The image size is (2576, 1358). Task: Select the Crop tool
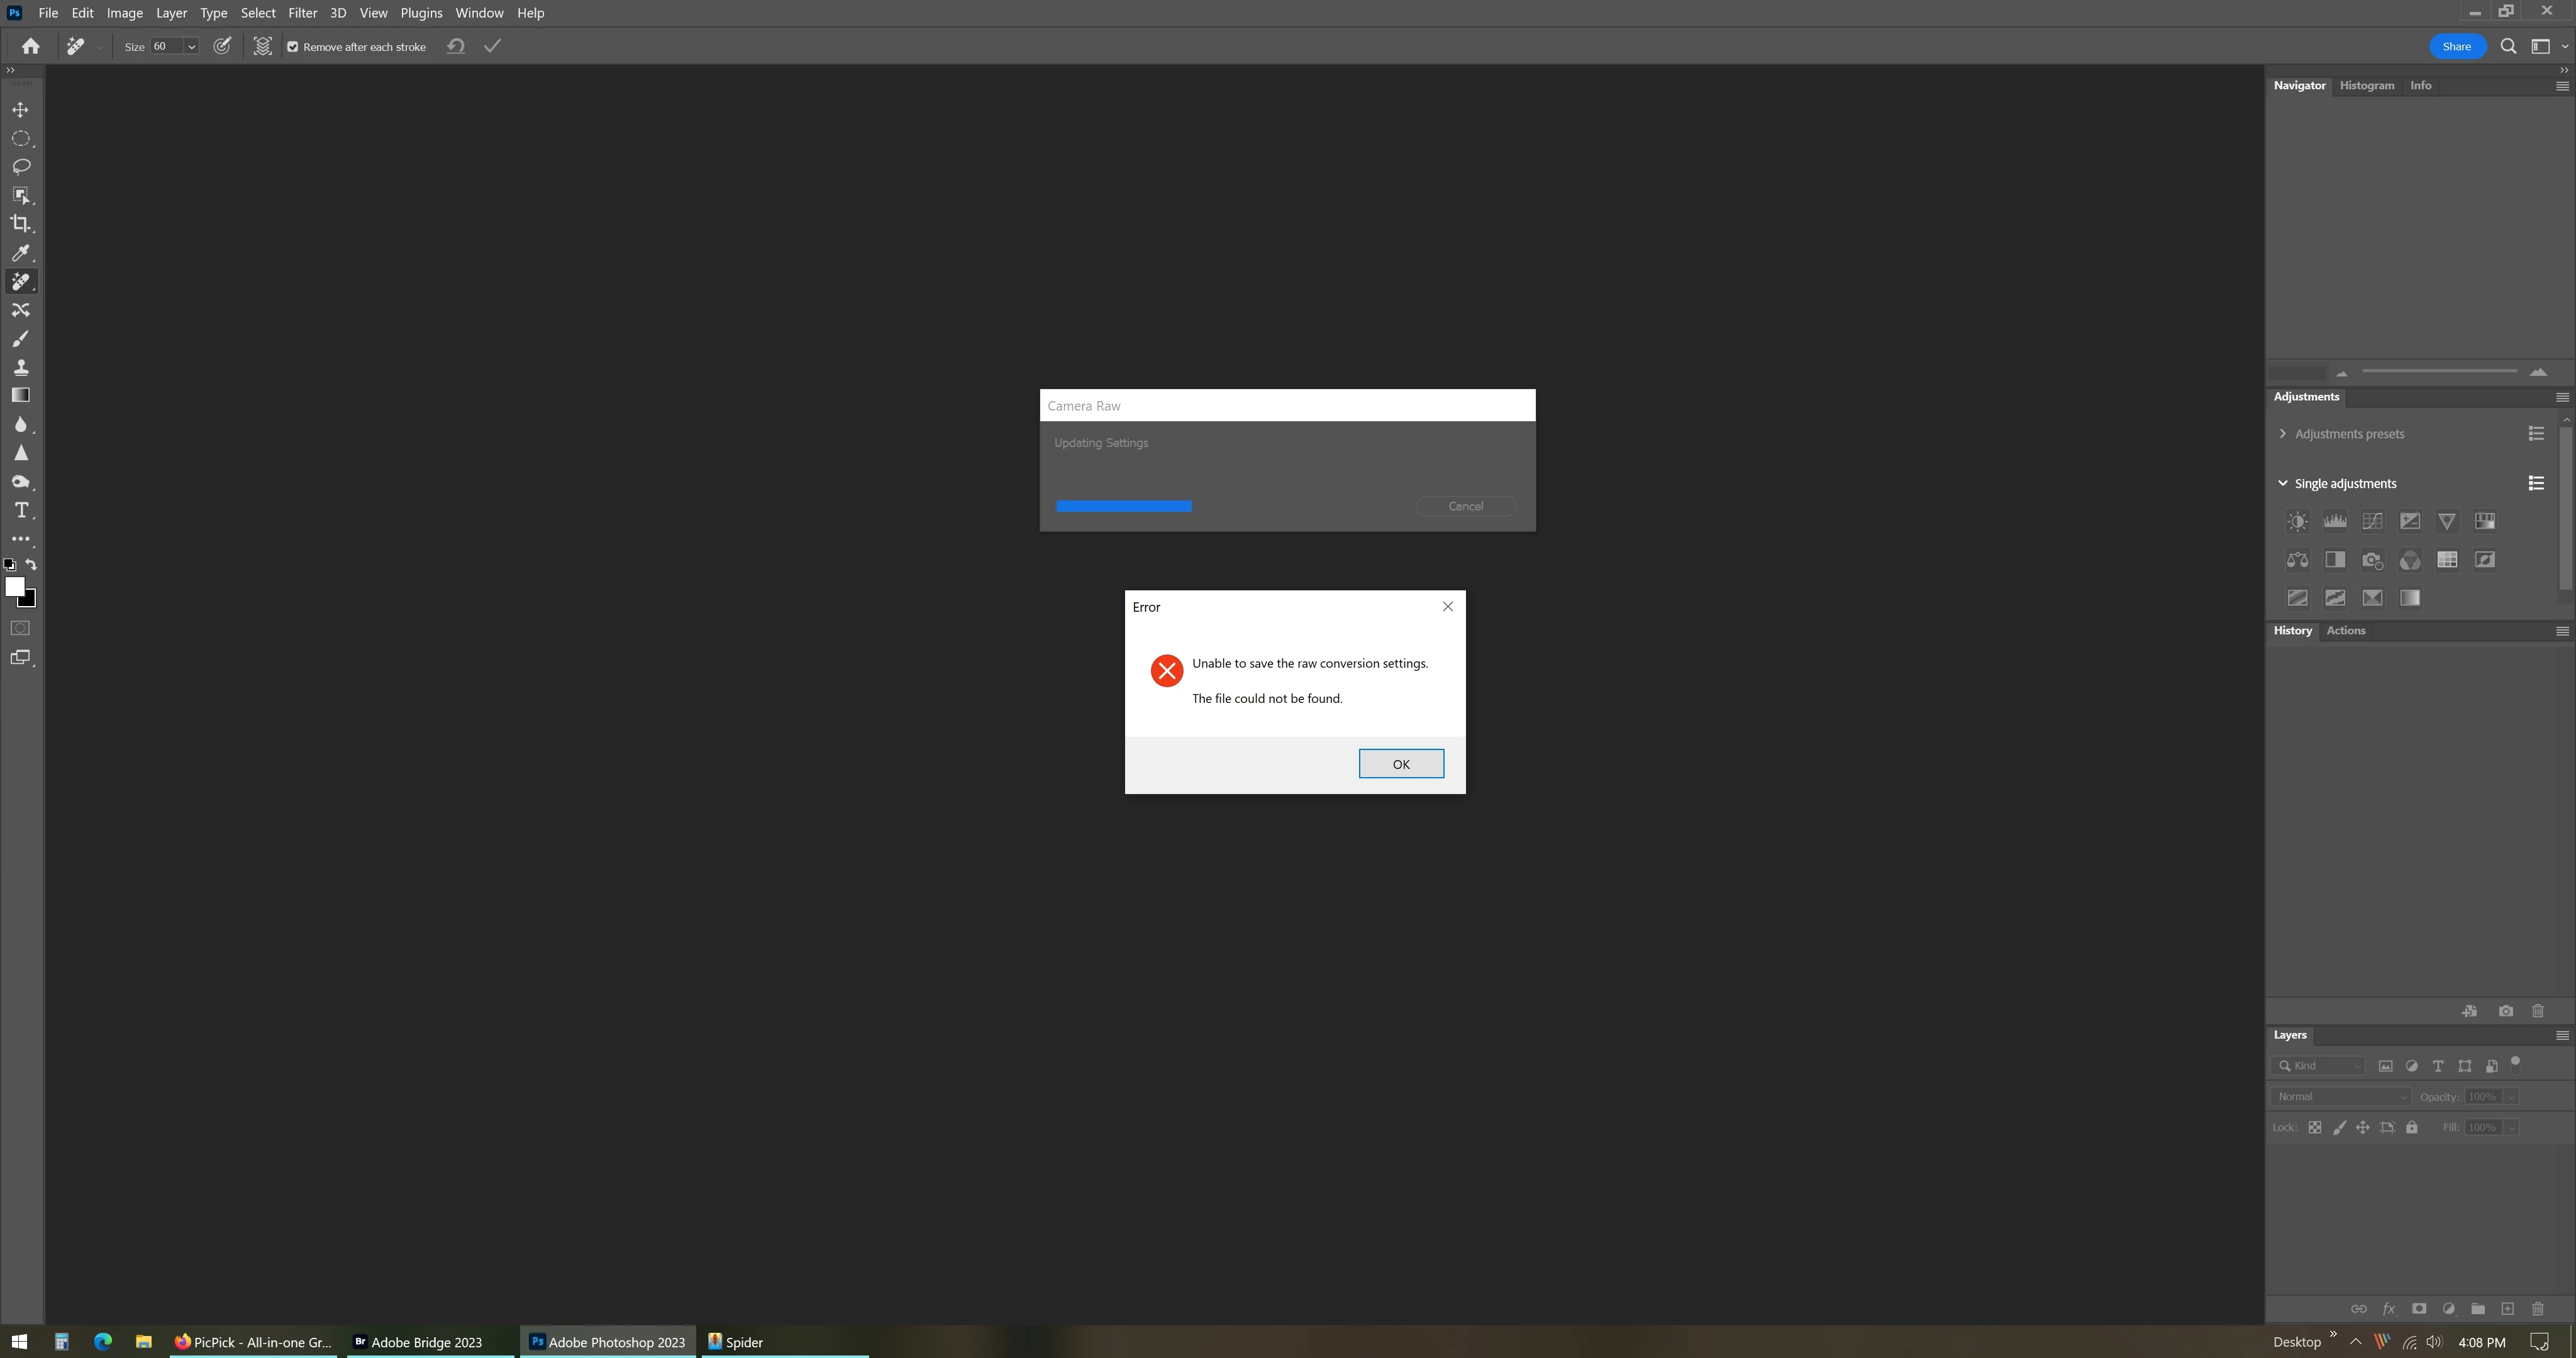click(20, 223)
